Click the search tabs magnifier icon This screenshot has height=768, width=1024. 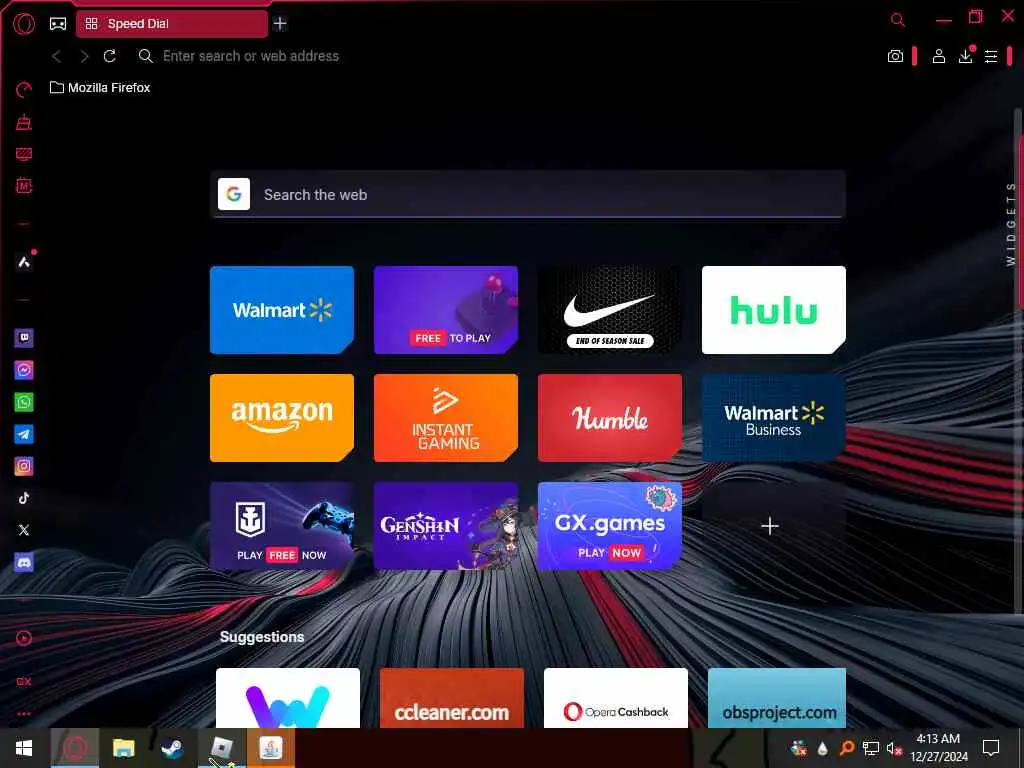pyautogui.click(x=898, y=20)
